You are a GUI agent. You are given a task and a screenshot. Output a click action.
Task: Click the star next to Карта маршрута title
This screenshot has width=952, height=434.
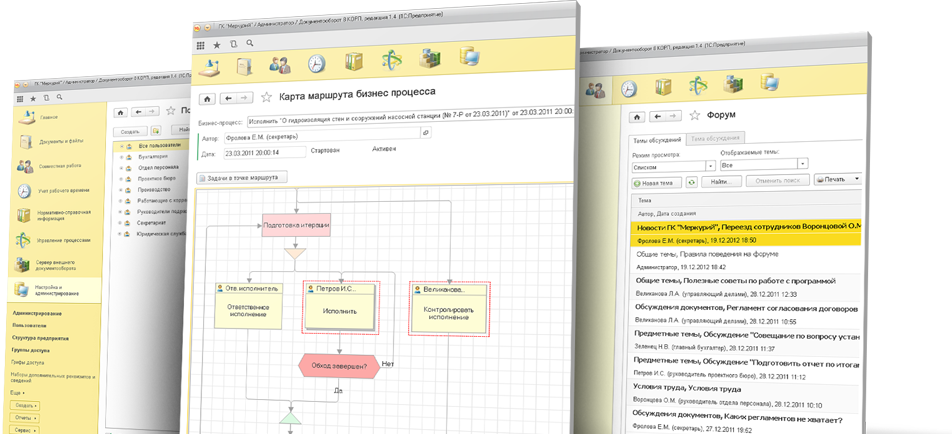(x=266, y=97)
